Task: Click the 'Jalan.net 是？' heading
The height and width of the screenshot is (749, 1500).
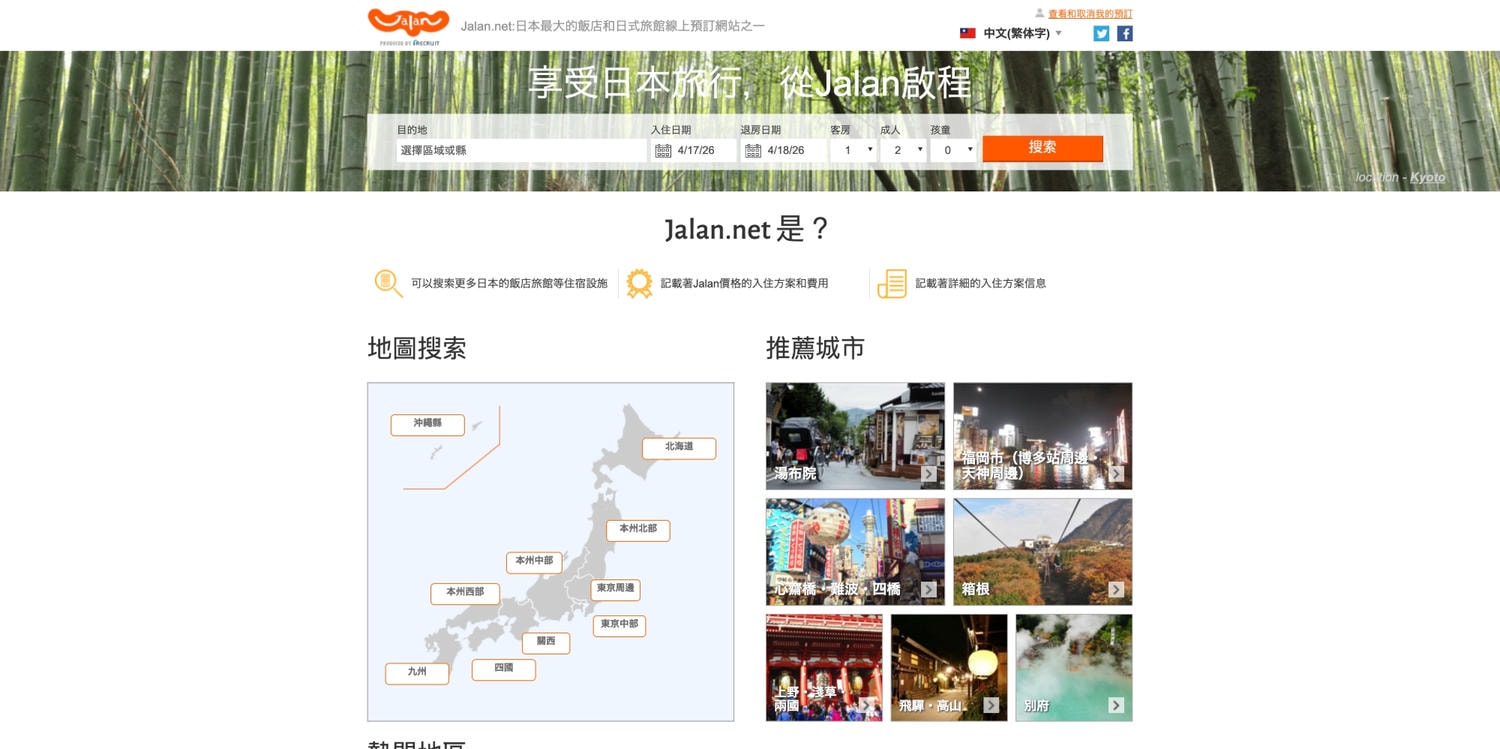Action: [x=748, y=230]
